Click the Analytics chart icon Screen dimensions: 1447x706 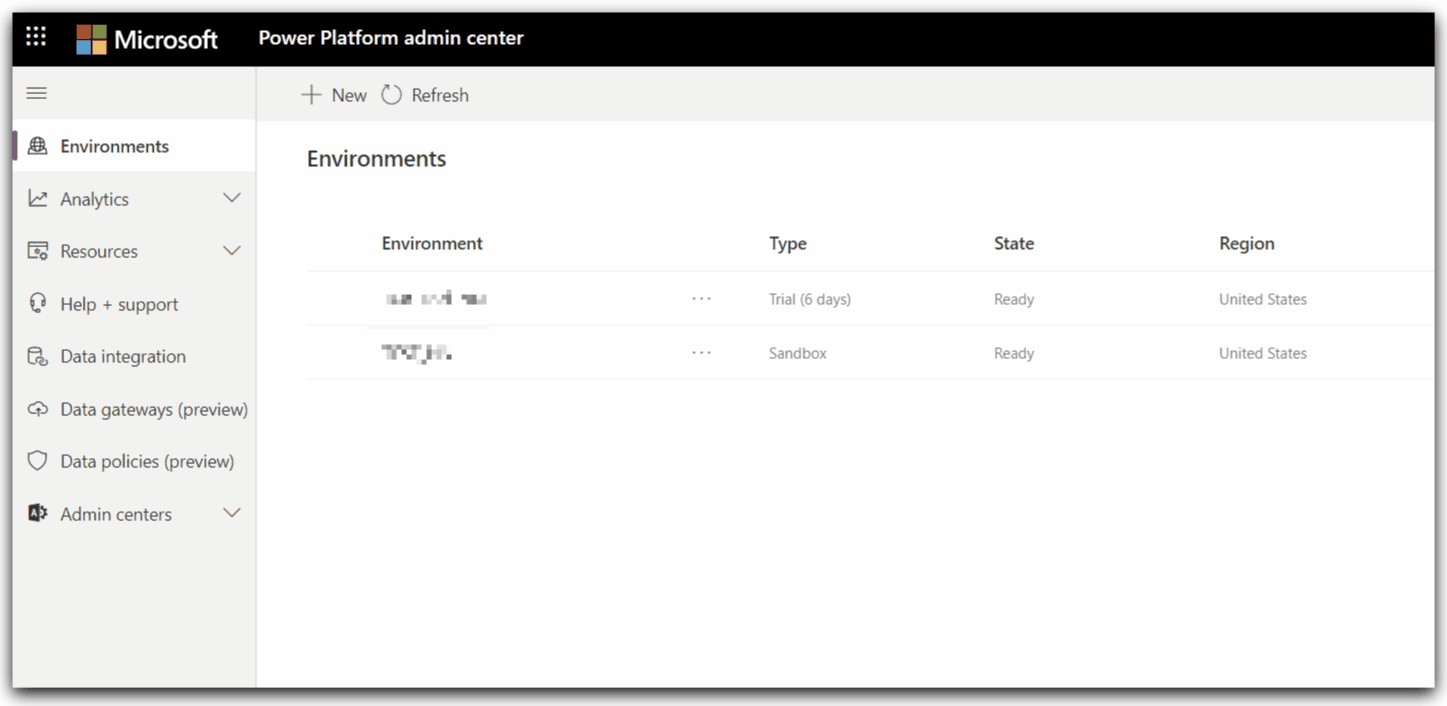(x=38, y=199)
